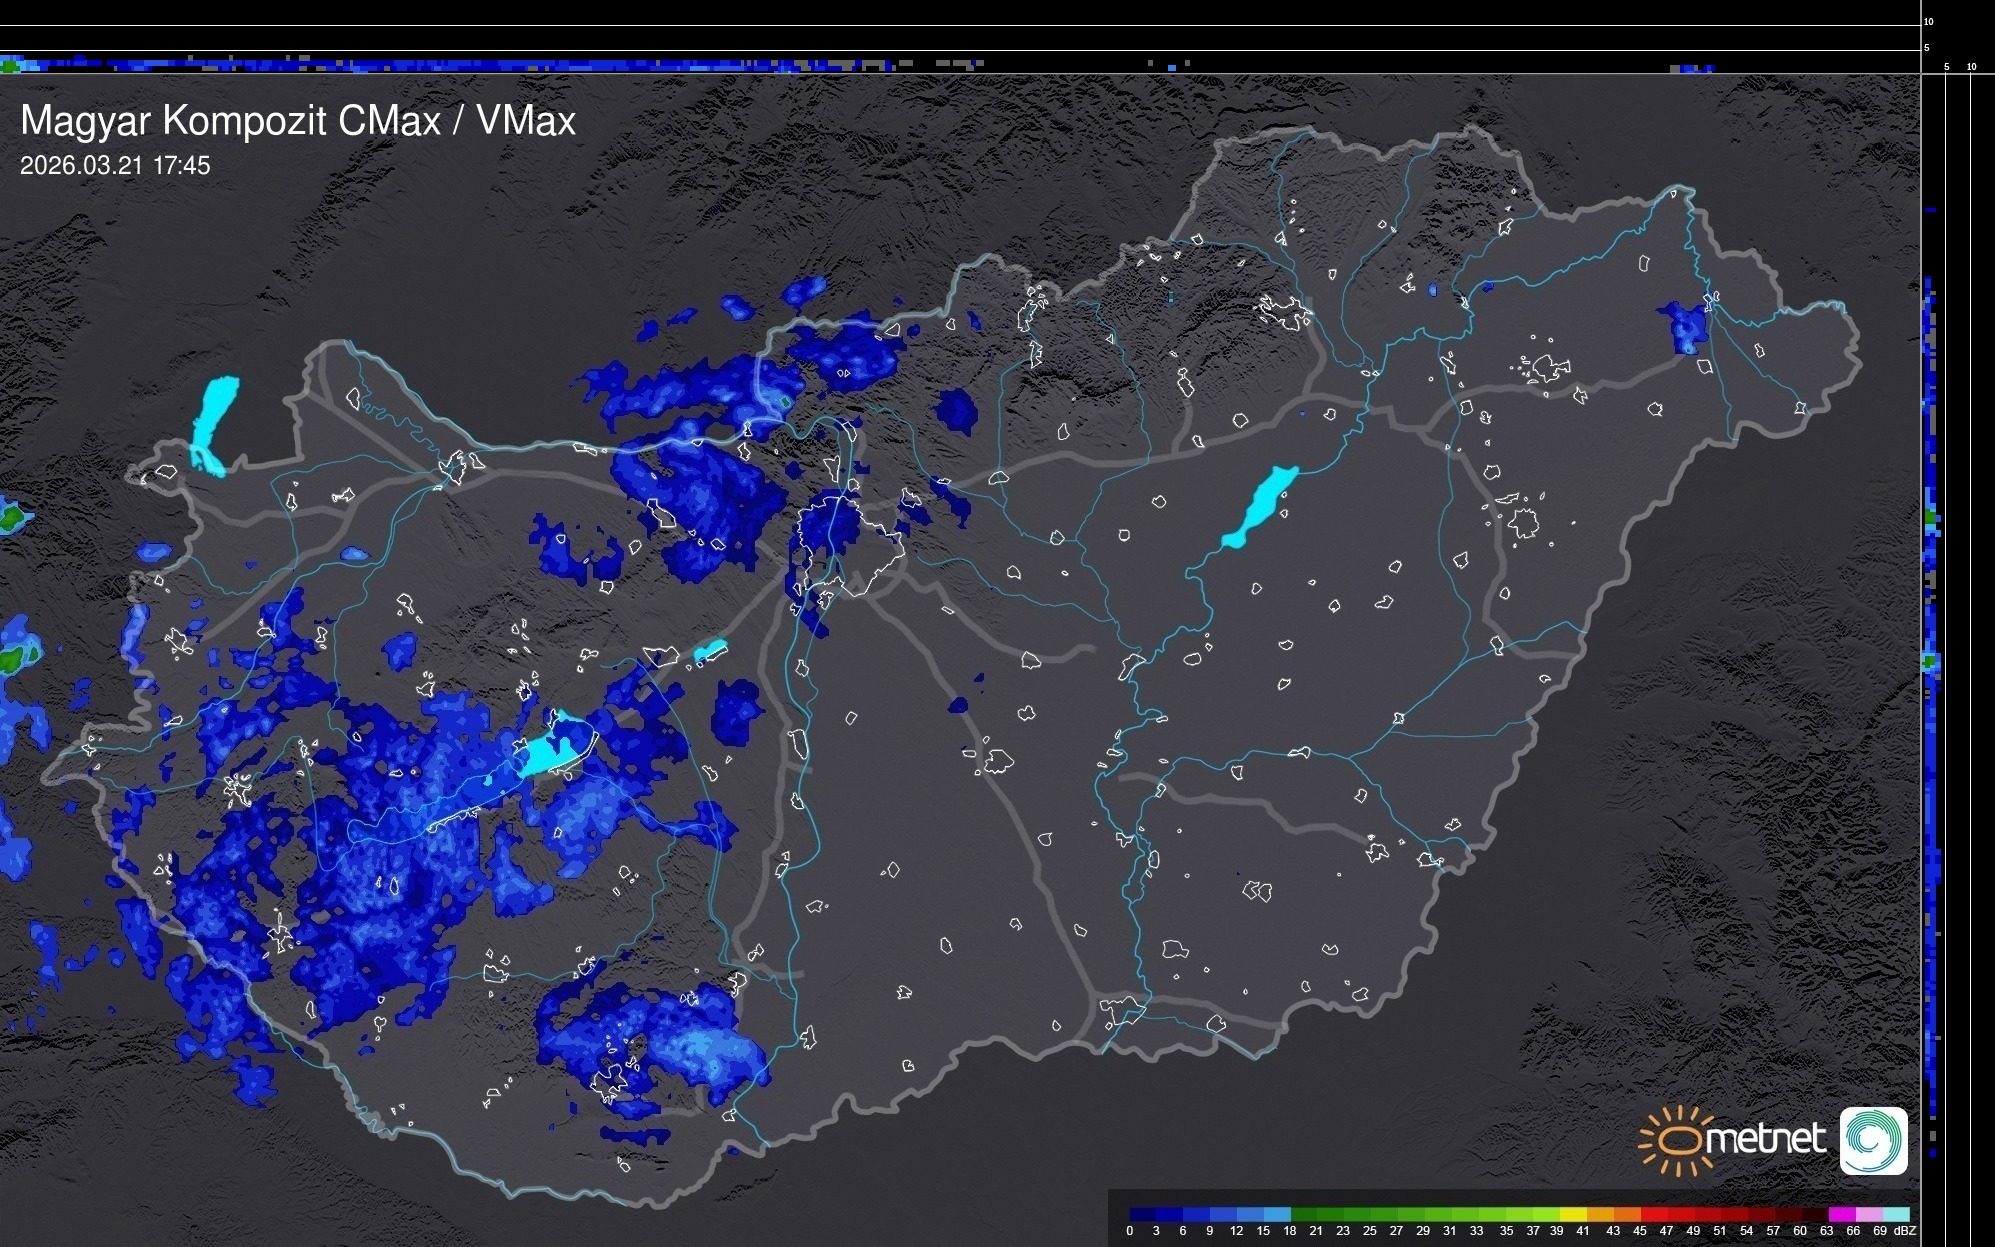Screen dimensions: 1995x1247
Task: Pick the magenta 63 dBZ legend swatch
Action: pyautogui.click(x=1840, y=1214)
